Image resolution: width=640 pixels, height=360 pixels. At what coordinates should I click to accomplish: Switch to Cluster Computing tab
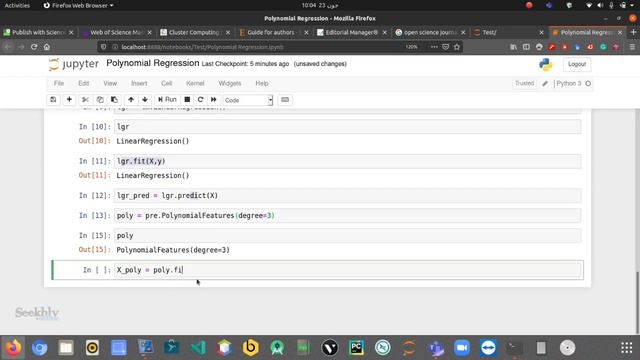(x=194, y=32)
